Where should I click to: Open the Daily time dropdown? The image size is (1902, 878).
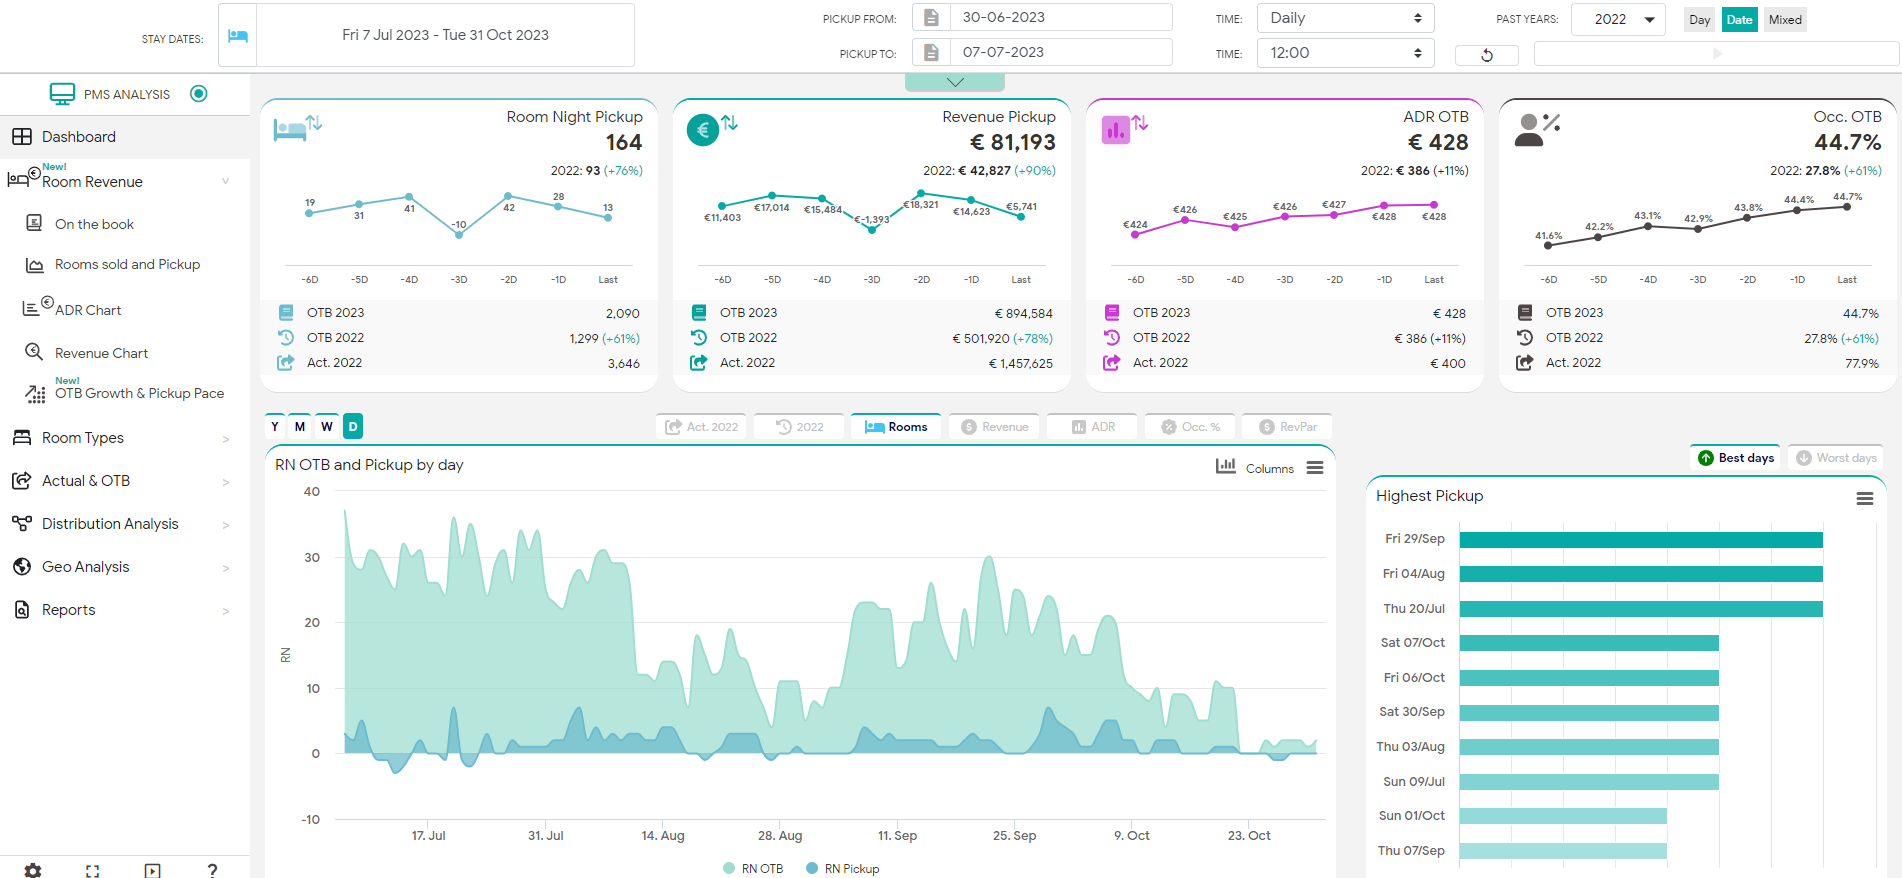click(1344, 18)
